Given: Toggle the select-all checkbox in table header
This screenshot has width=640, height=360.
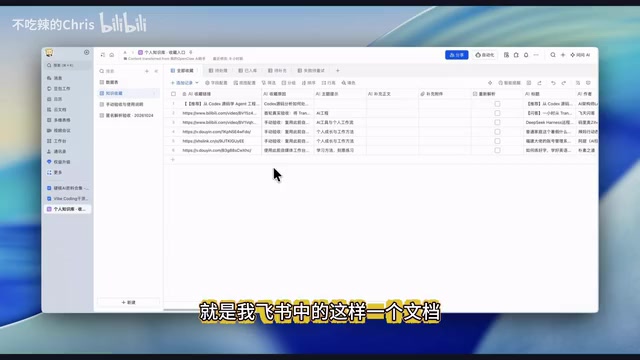Looking at the screenshot, I should click(173, 94).
